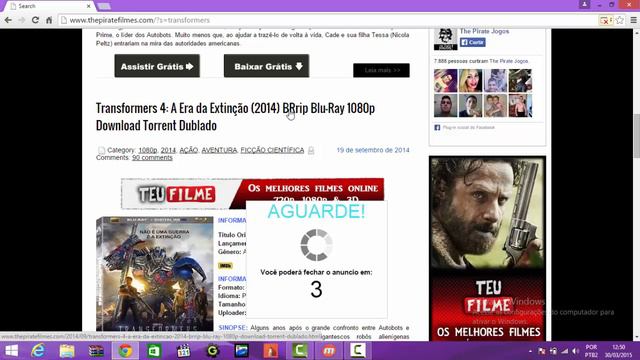The width and height of the screenshot is (640, 360).
Task: Click the SINOPSE heading text
Action: pyautogui.click(x=232, y=328)
